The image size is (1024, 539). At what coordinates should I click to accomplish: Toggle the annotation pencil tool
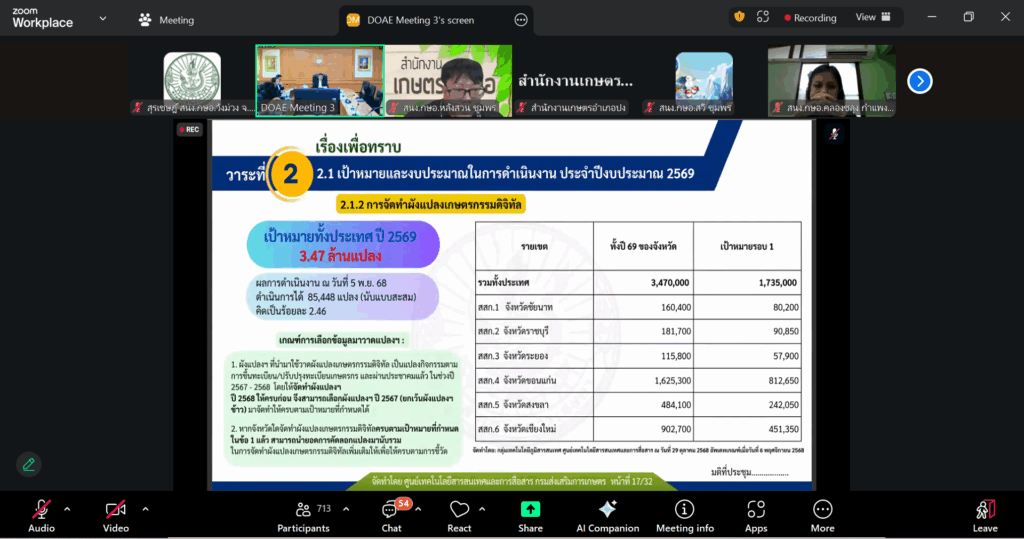pyautogui.click(x=29, y=464)
